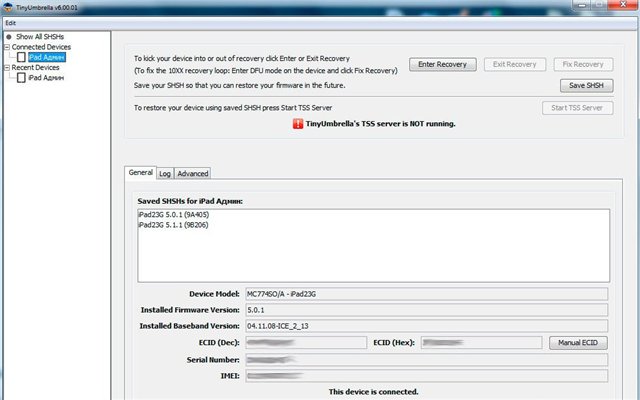Click the Save SHSH button

point(586,86)
